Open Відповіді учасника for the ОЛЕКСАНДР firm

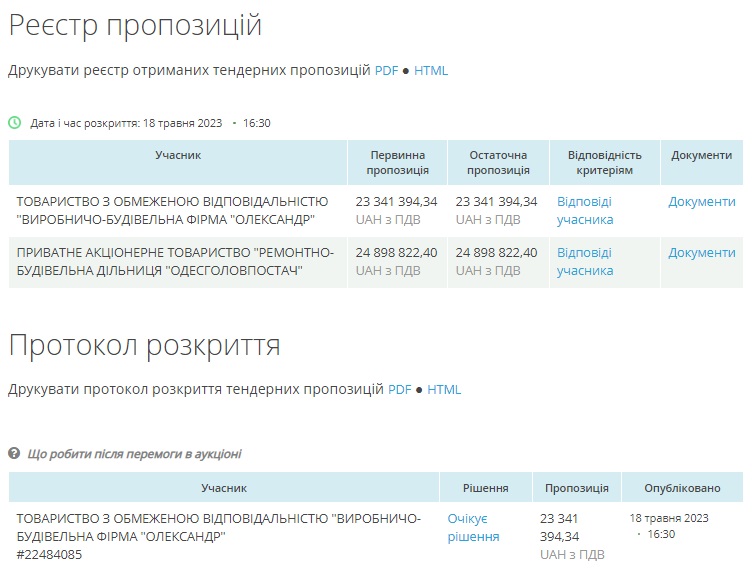585,211
